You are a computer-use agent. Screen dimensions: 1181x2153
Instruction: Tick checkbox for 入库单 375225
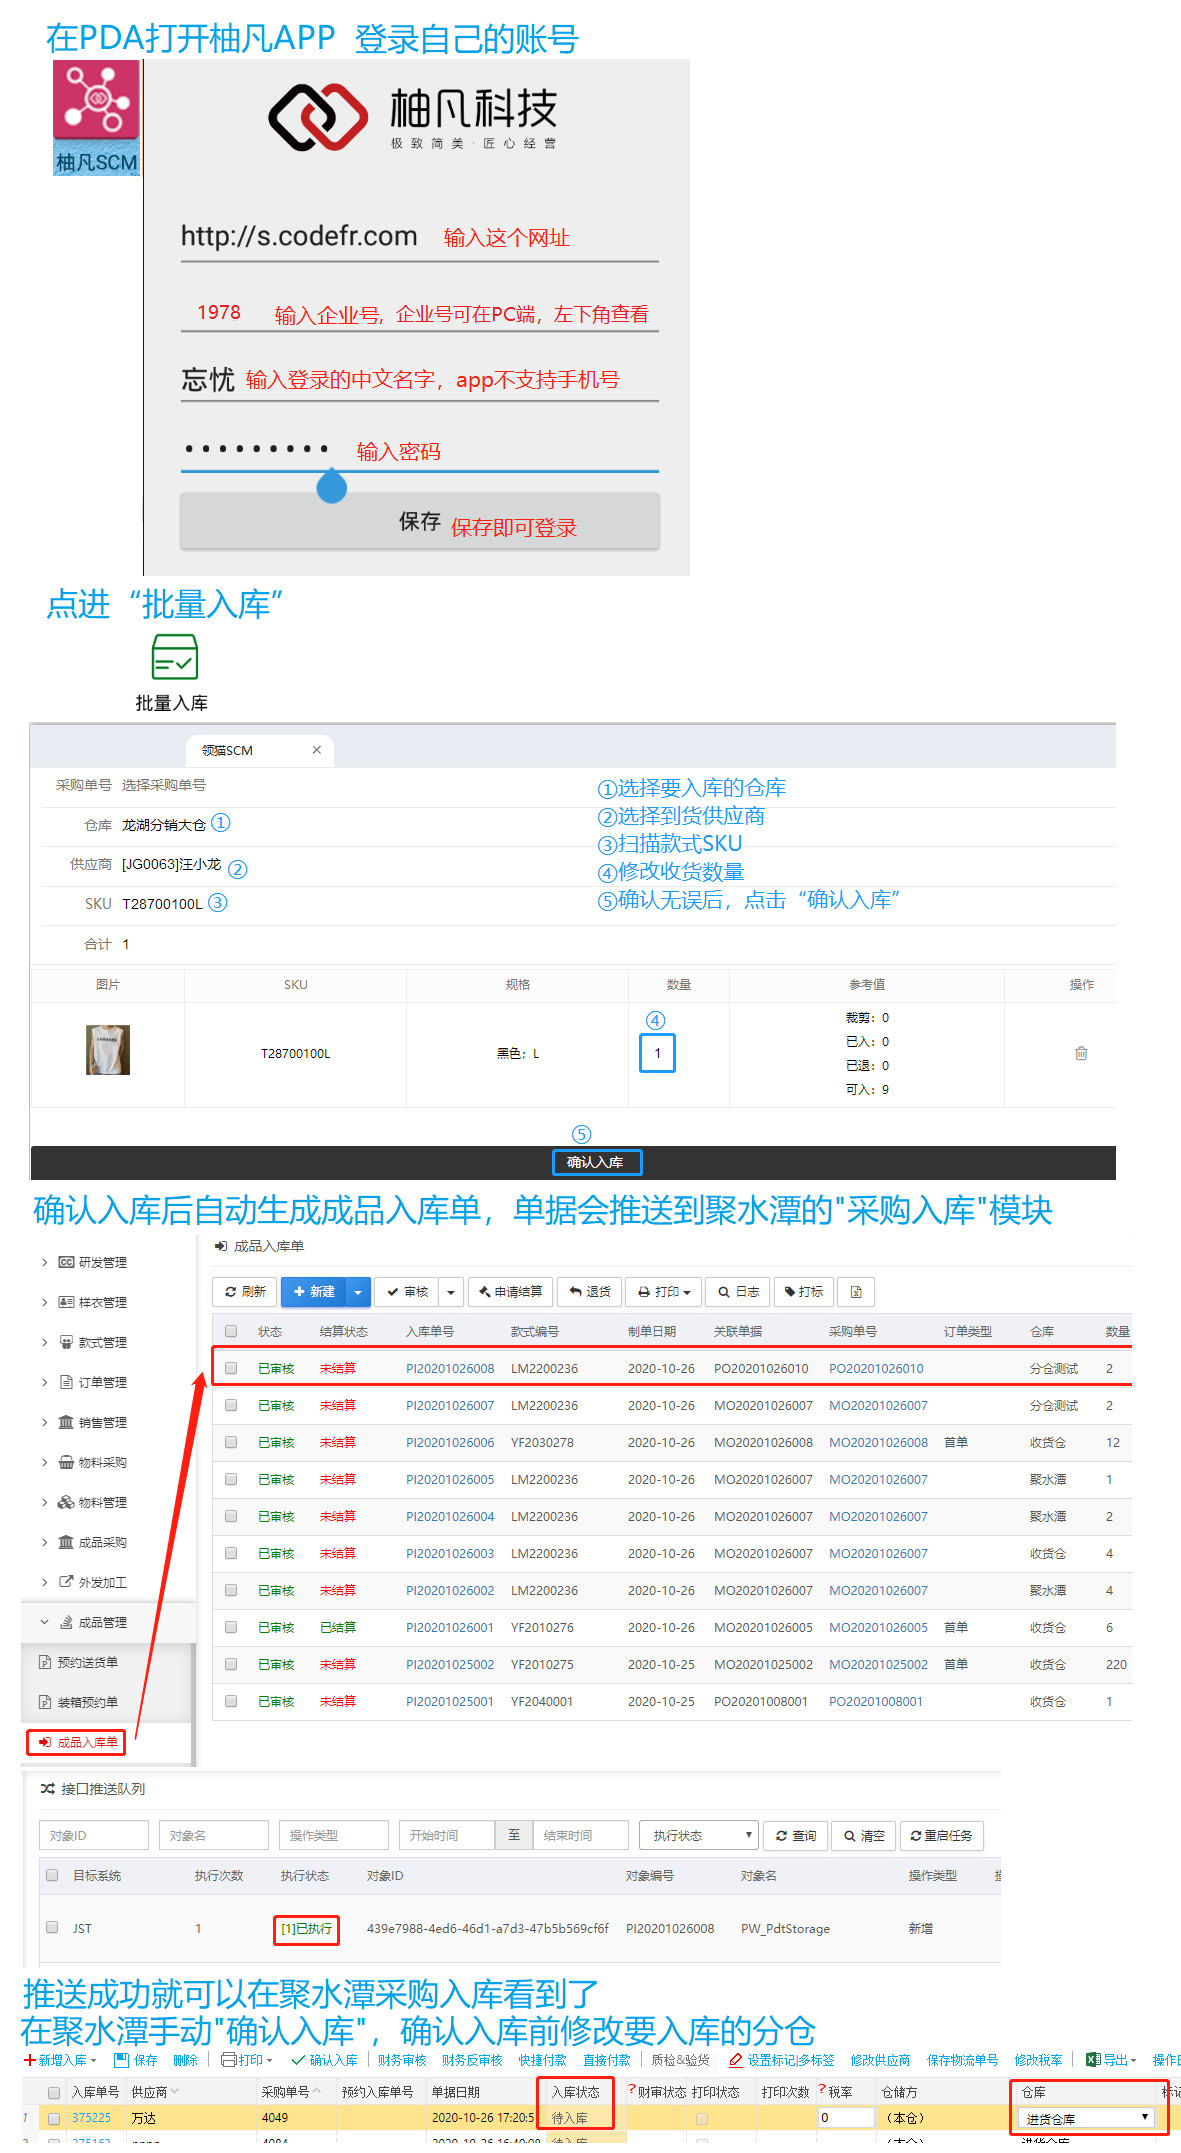click(x=54, y=2118)
